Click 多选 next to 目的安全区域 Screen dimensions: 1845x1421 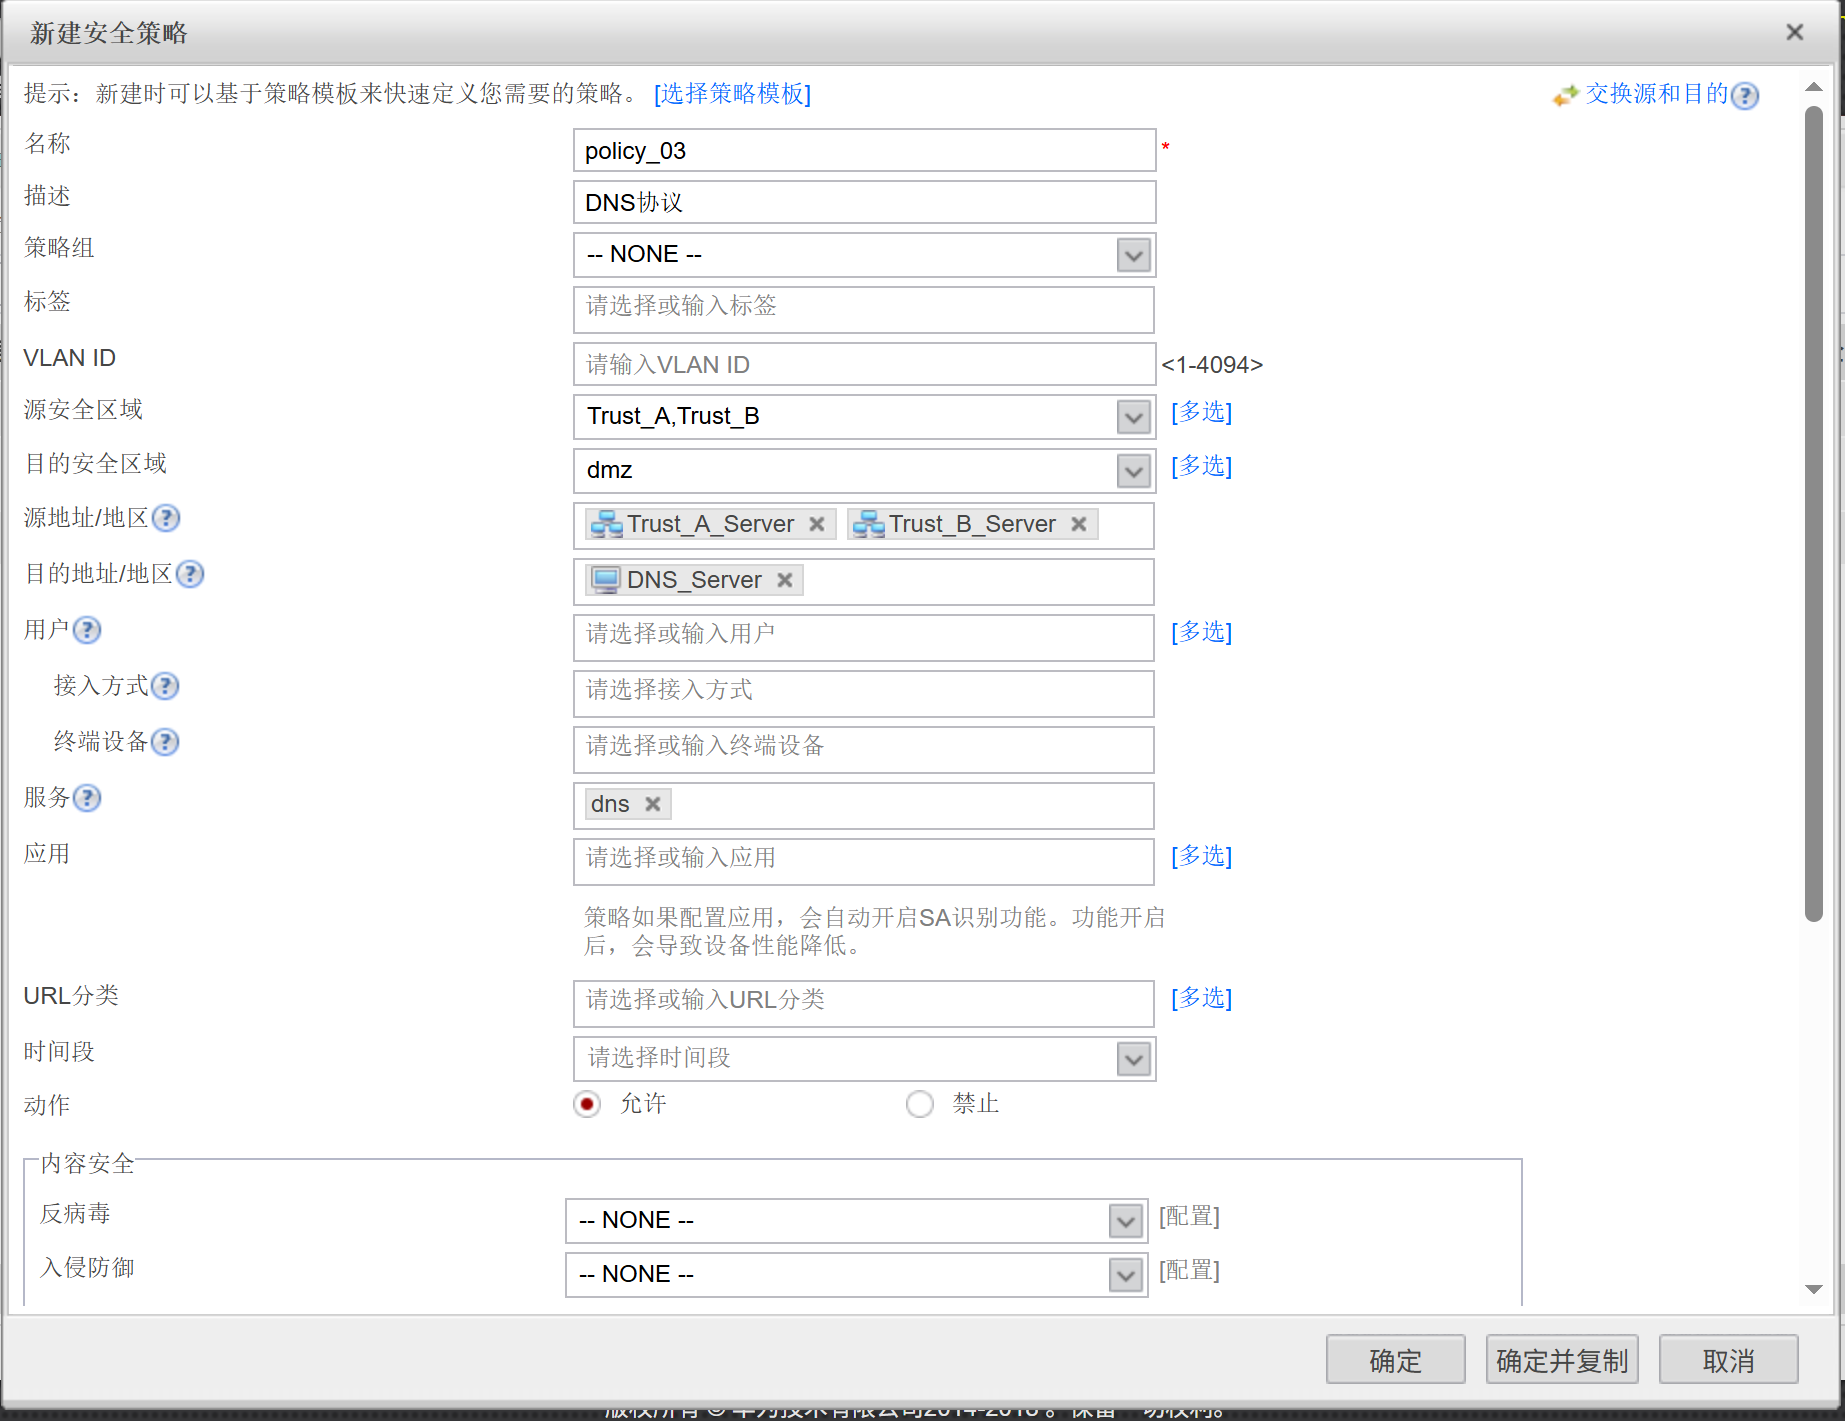(x=1202, y=466)
